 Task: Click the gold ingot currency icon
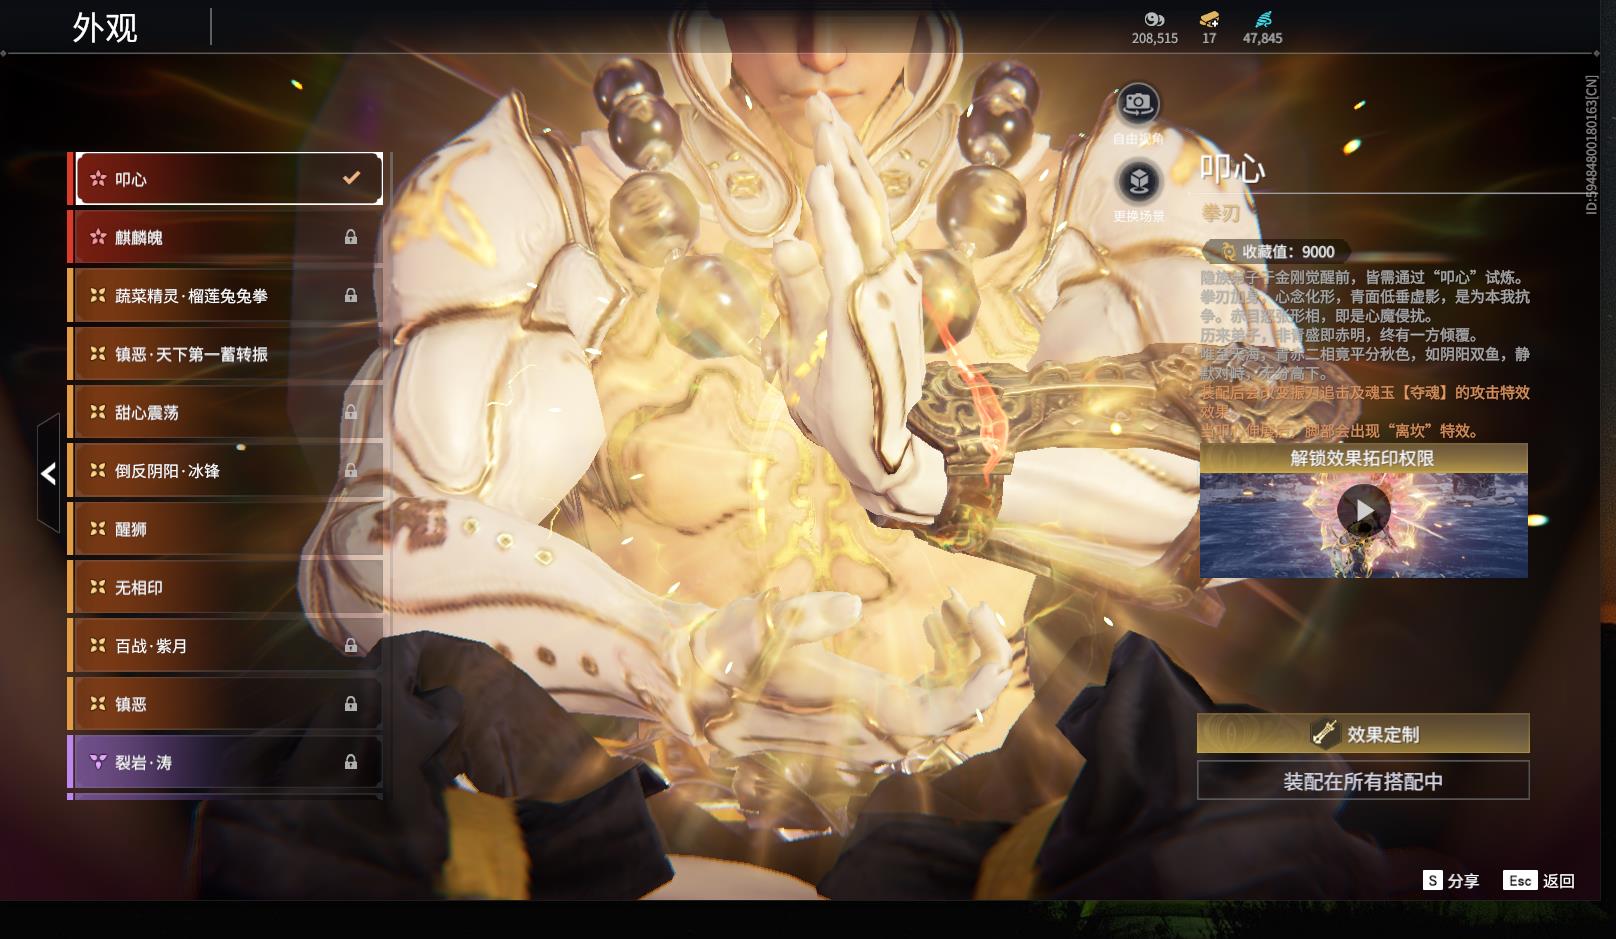click(1209, 19)
